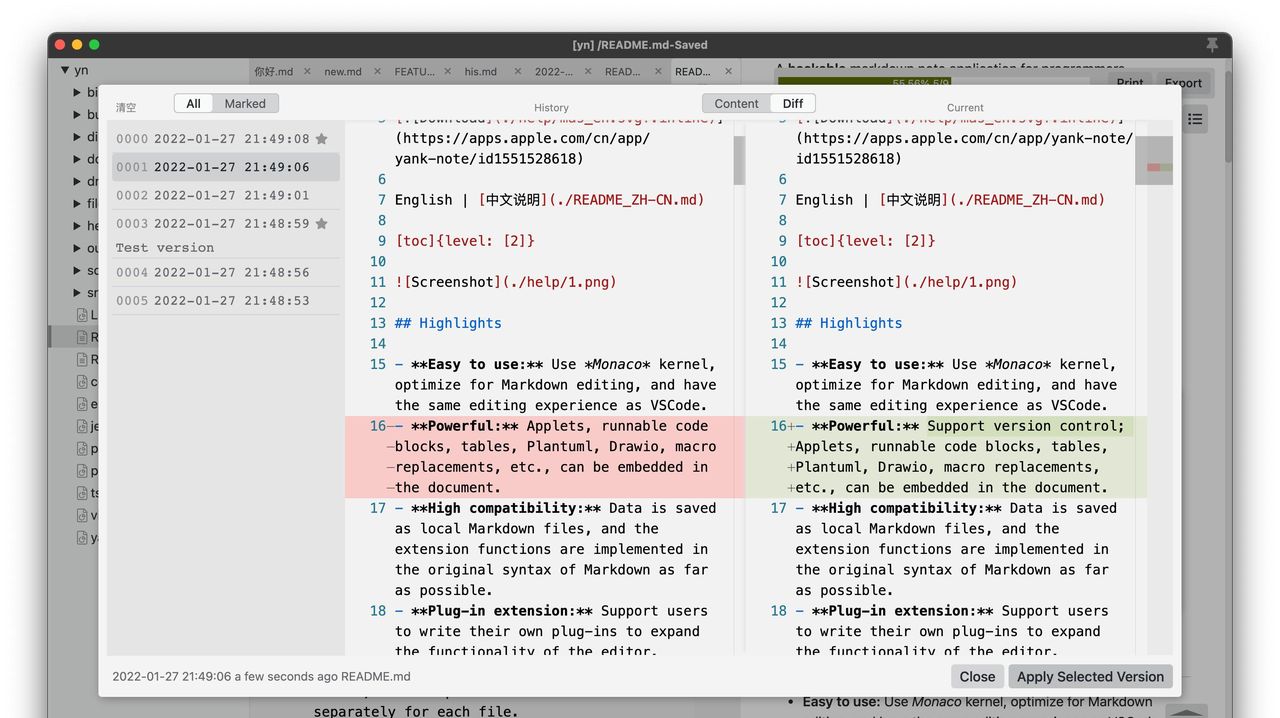The image size is (1280, 718).
Task: Switch view to Content mode
Action: pos(736,103)
